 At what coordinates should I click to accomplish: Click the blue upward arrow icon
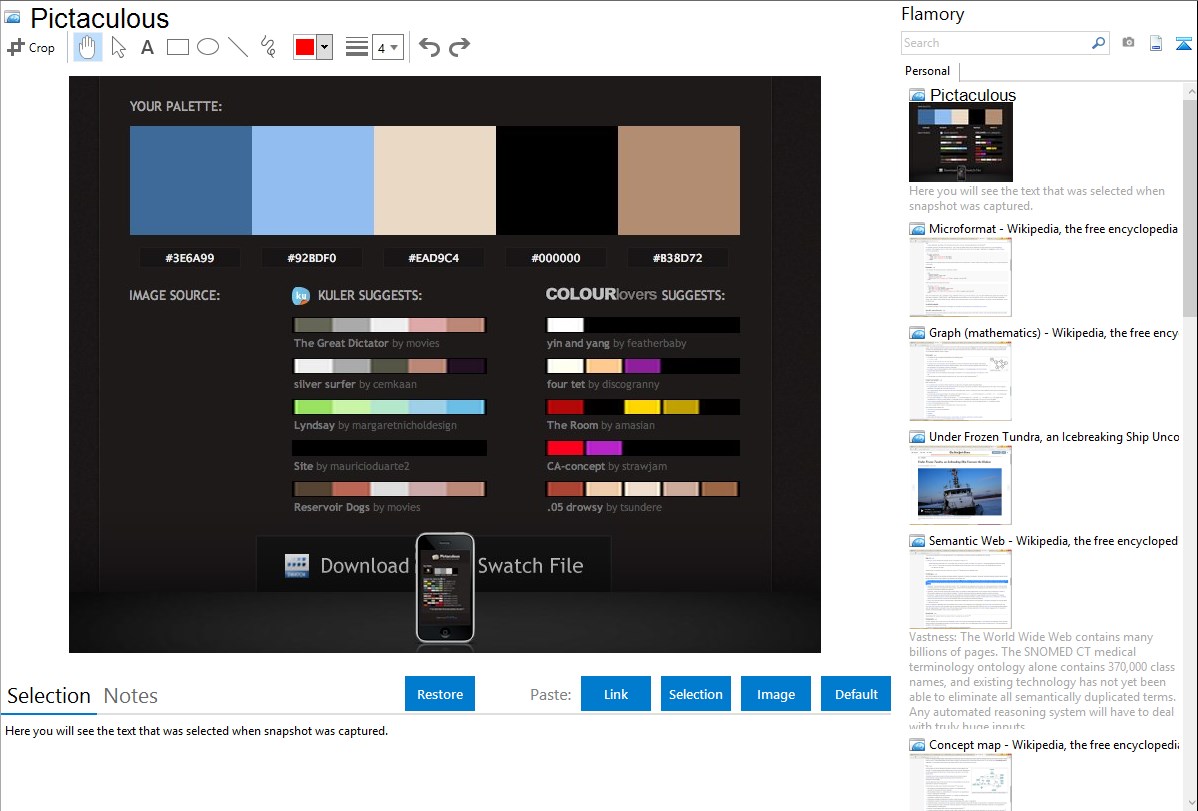pyautogui.click(x=1183, y=43)
